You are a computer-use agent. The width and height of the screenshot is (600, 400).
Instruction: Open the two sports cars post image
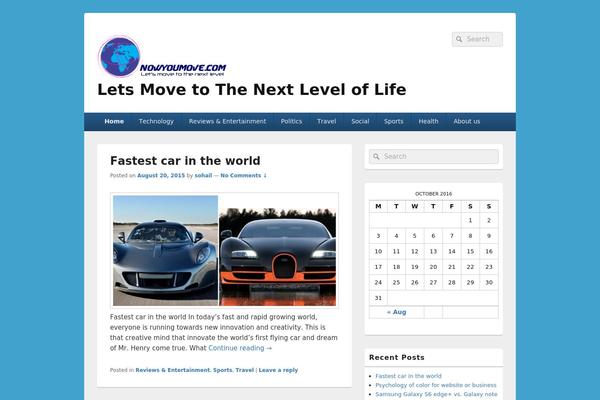point(224,251)
